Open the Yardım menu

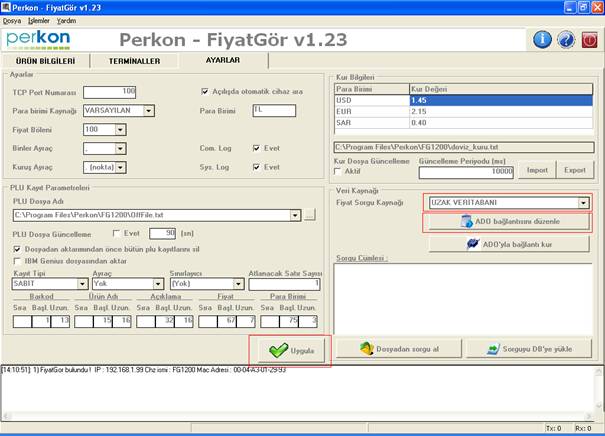[66, 21]
